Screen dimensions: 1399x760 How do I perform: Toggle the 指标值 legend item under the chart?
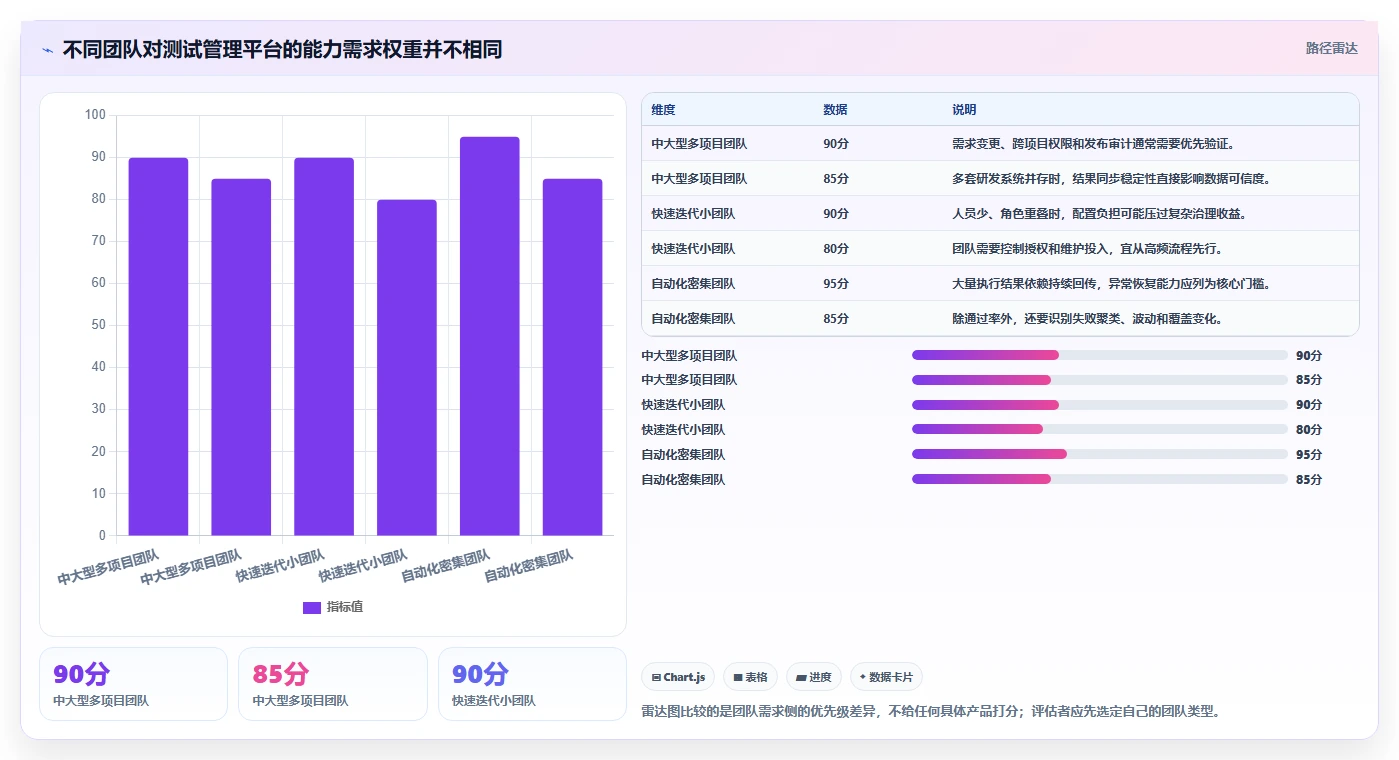(x=333, y=607)
